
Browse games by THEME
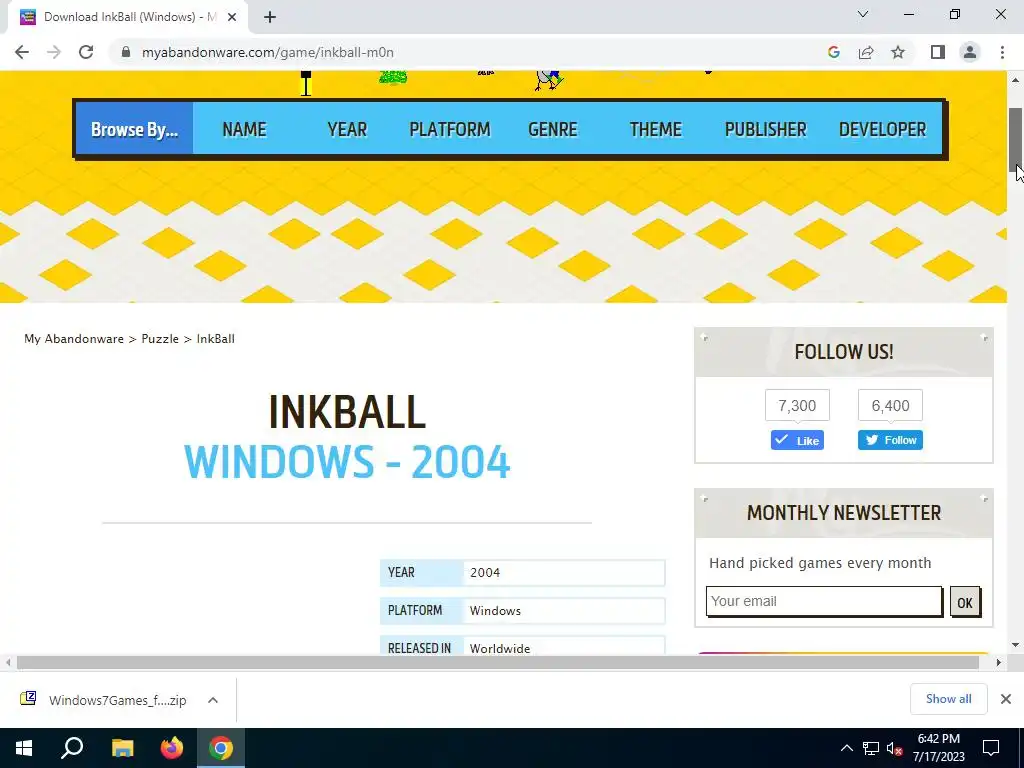click(656, 129)
